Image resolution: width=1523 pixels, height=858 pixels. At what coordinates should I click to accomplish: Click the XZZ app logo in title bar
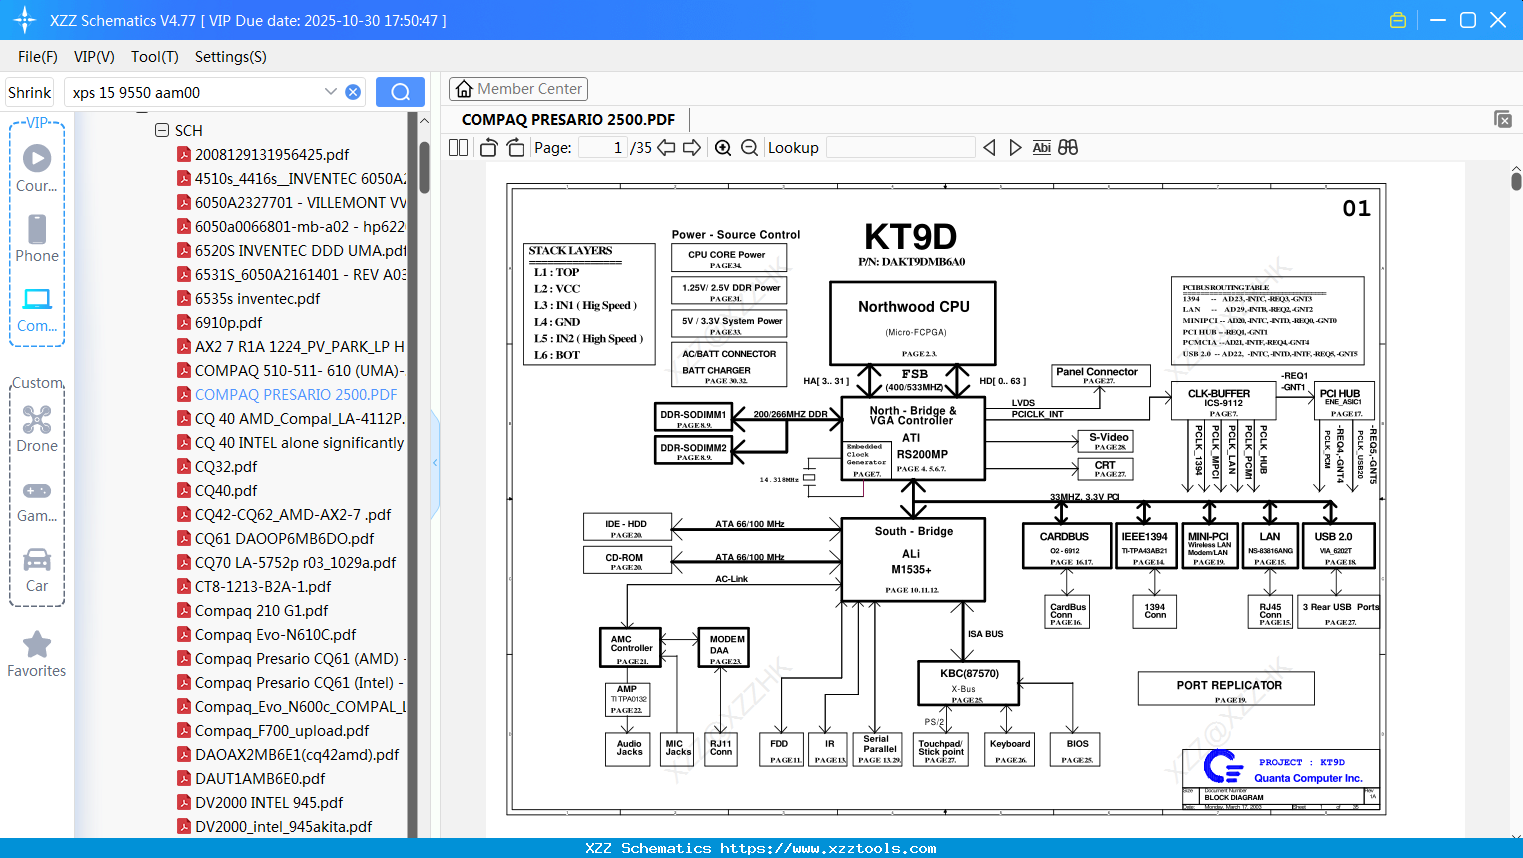pos(24,20)
